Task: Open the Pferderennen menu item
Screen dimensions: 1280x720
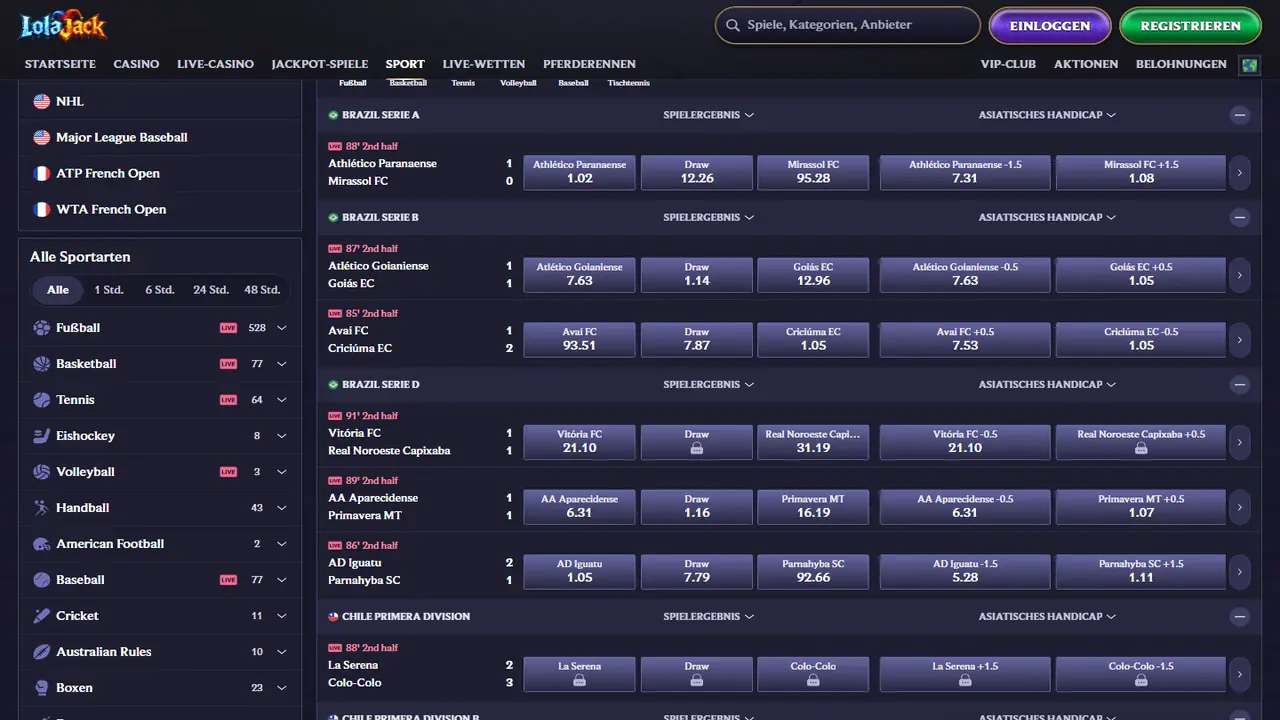Action: pyautogui.click(x=590, y=64)
